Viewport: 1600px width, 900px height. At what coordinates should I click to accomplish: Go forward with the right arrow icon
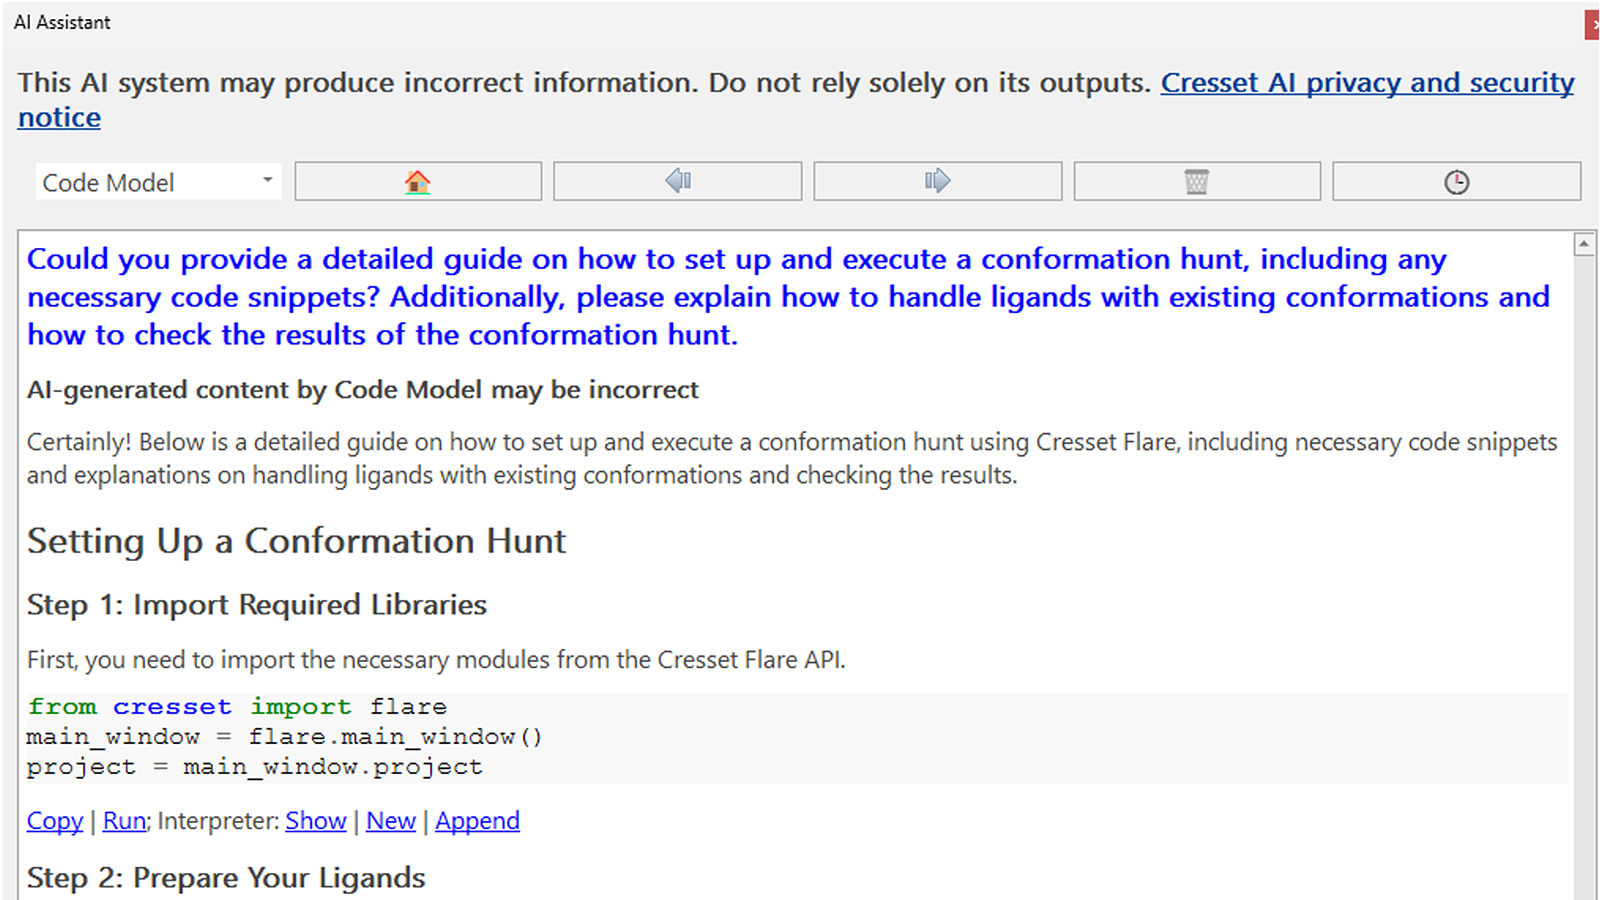[x=937, y=182]
